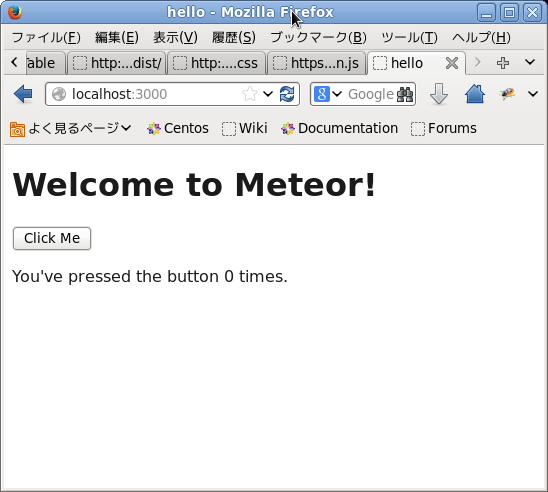The height and width of the screenshot is (492, 548).
Task: Expand the Firebug toolbar dropdown arrow
Action: [x=533, y=94]
